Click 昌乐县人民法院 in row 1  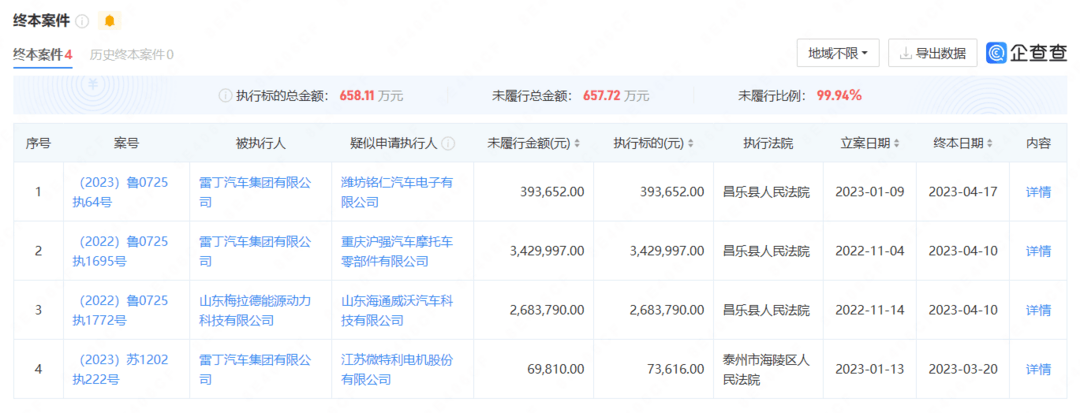pyautogui.click(x=766, y=192)
